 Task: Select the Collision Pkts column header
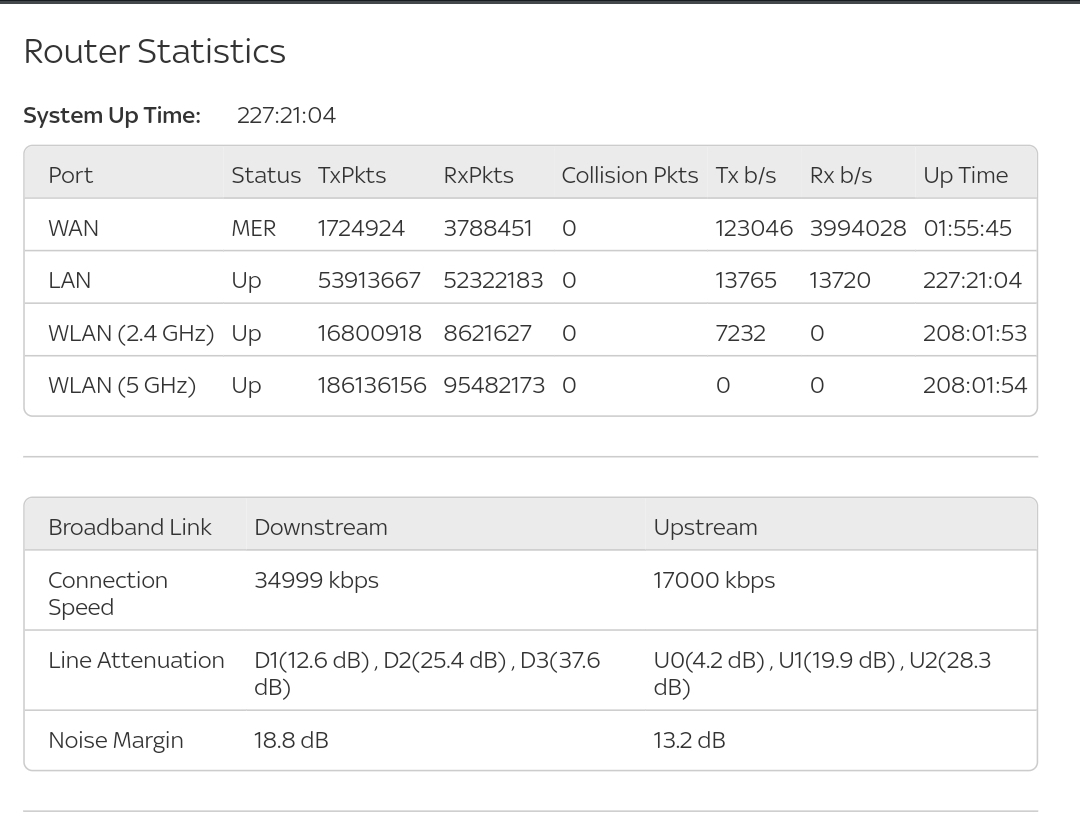point(629,175)
